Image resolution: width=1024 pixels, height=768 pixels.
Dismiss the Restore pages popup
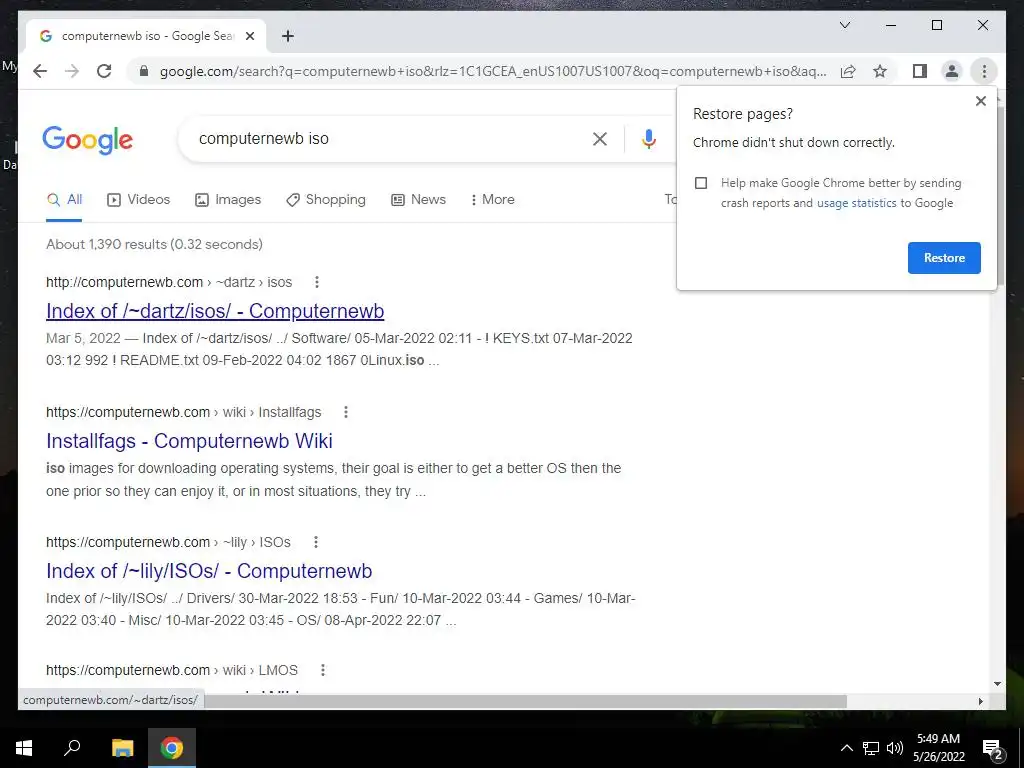[x=980, y=101]
